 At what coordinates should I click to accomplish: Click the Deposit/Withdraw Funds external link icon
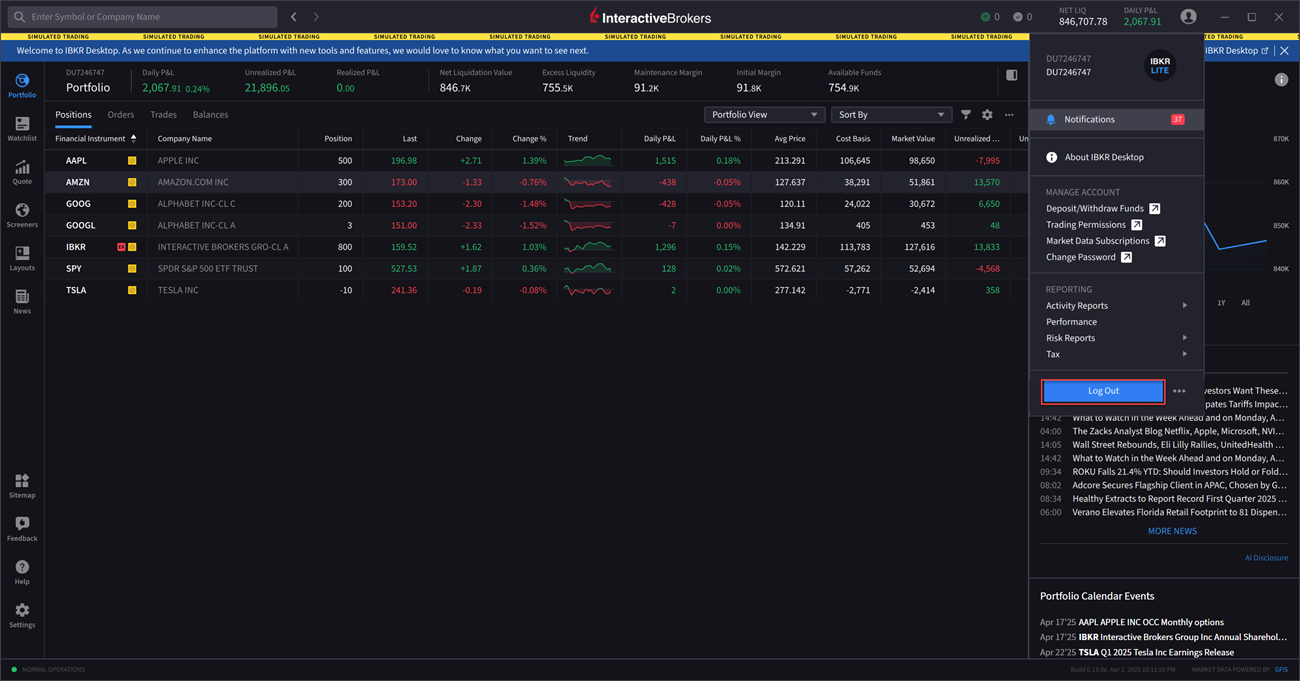(x=1155, y=209)
